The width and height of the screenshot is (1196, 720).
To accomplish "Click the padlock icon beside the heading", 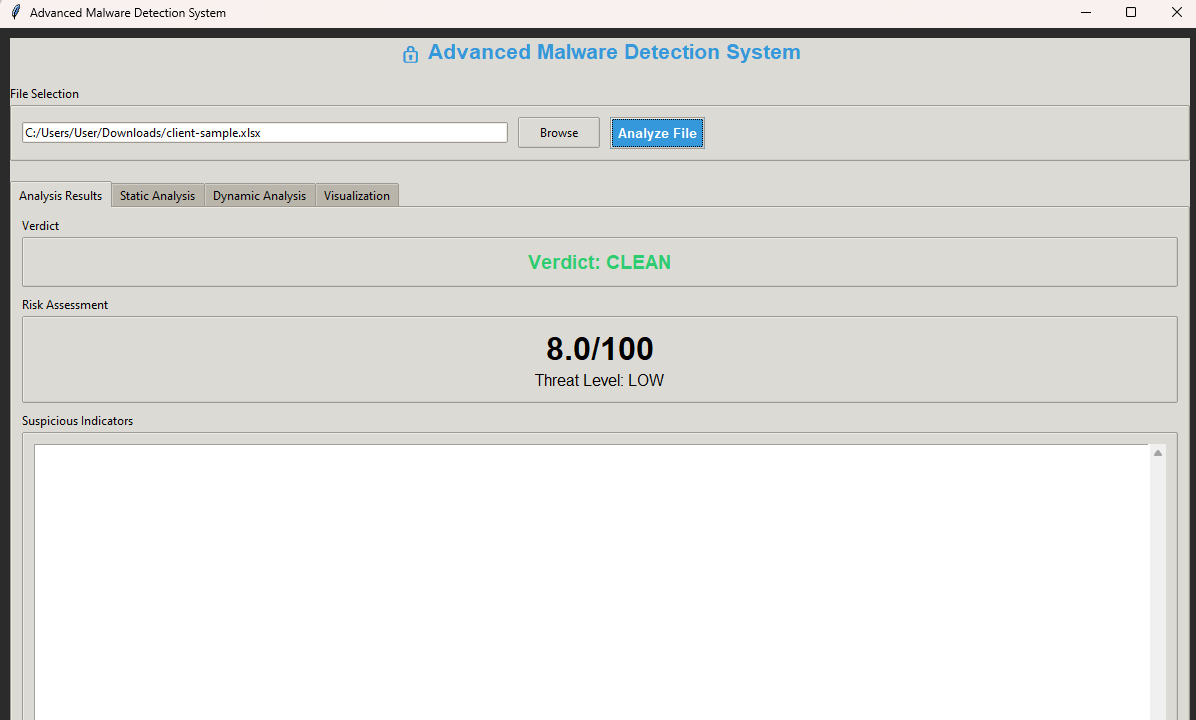I will [410, 54].
